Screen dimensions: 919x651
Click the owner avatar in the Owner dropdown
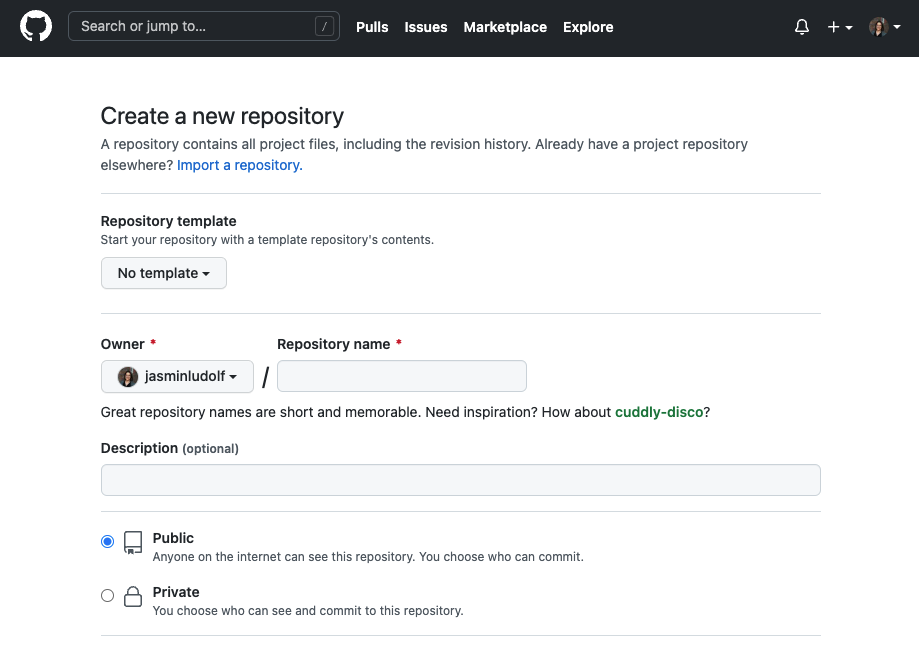coord(127,376)
